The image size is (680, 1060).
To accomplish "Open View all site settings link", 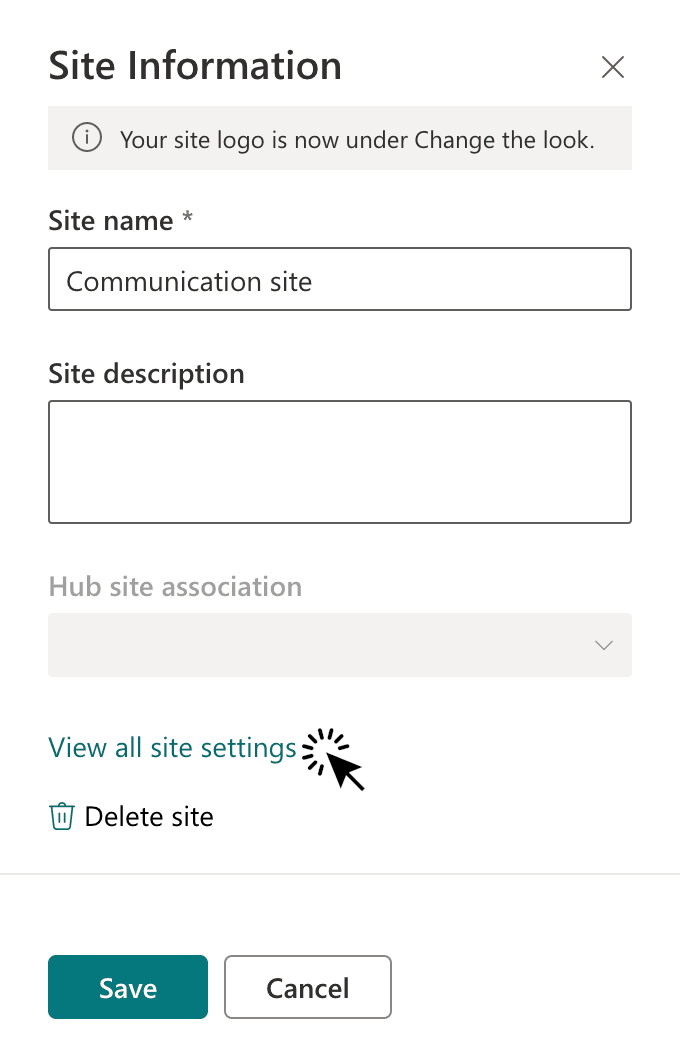I will 172,748.
